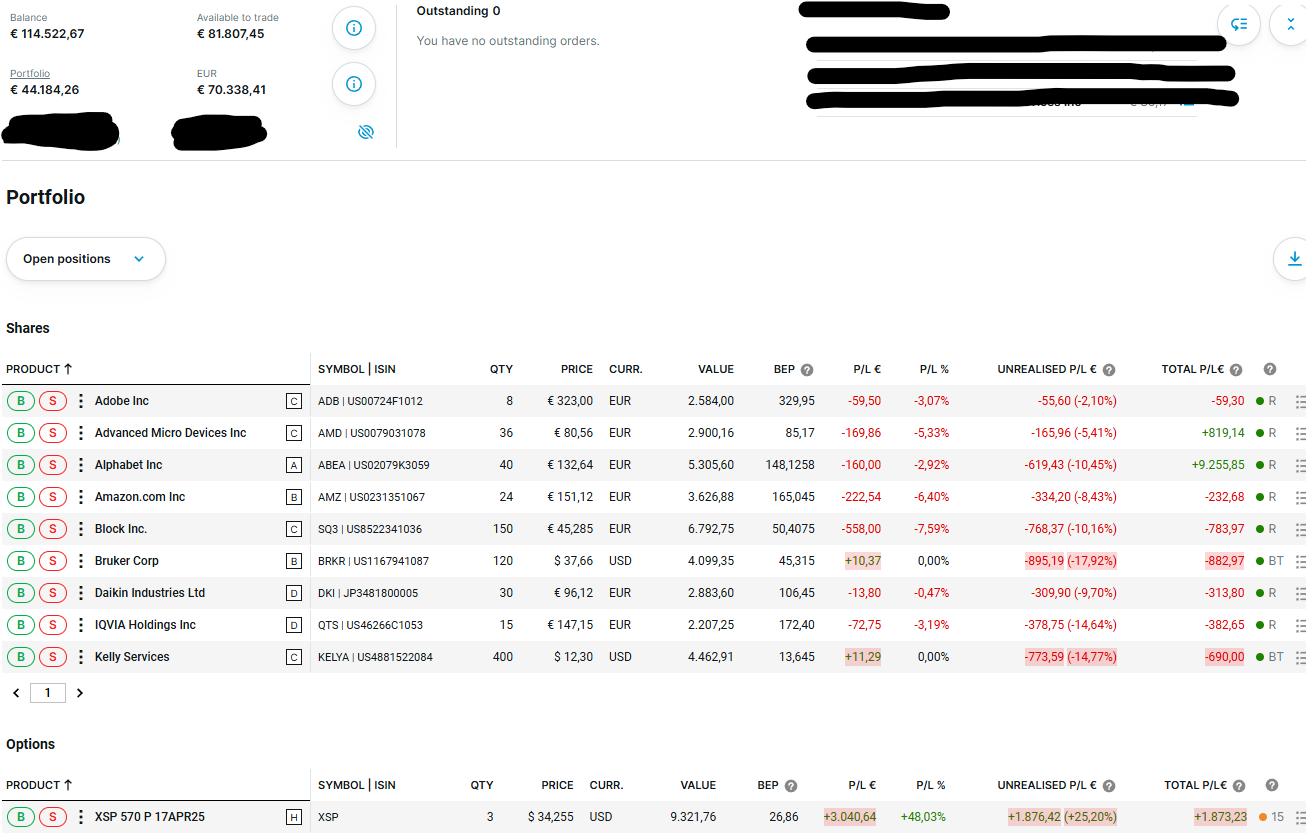Click the page number 1 field
Image resolution: width=1306 pixels, height=840 pixels.
(x=48, y=693)
